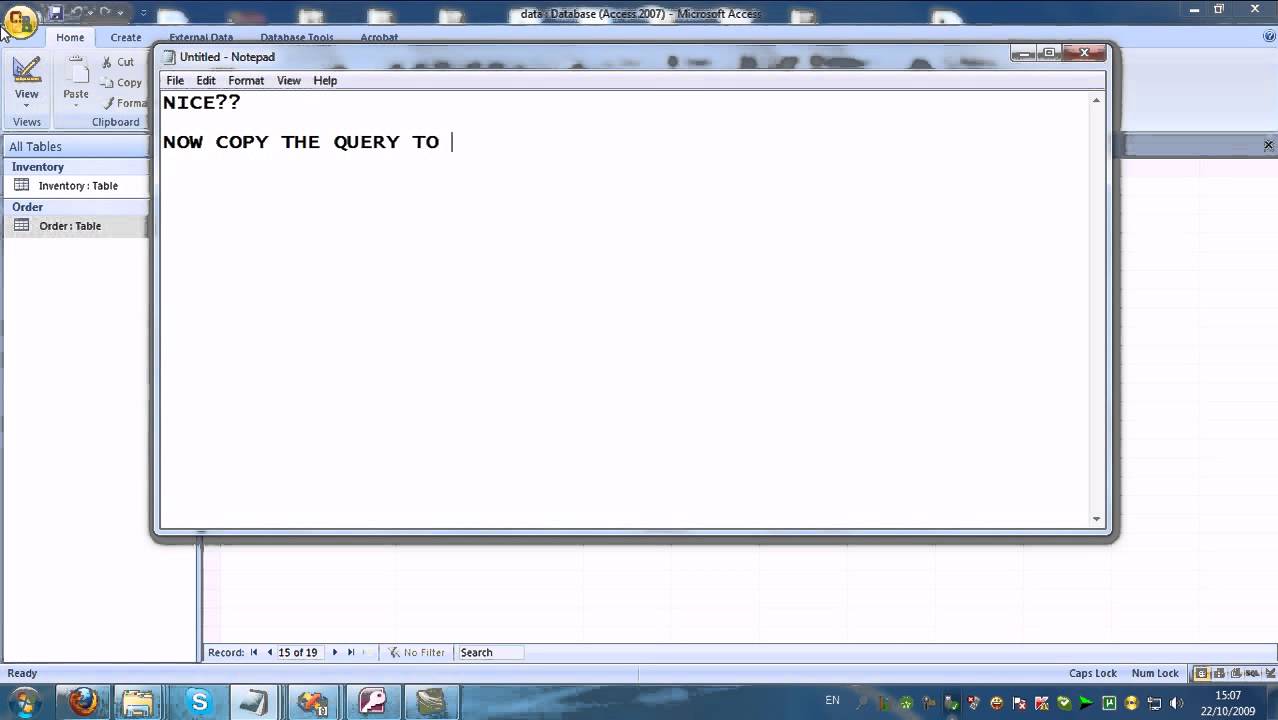Viewport: 1278px width, 720px height.
Task: Click the current record box 15 of 19
Action: (x=298, y=652)
